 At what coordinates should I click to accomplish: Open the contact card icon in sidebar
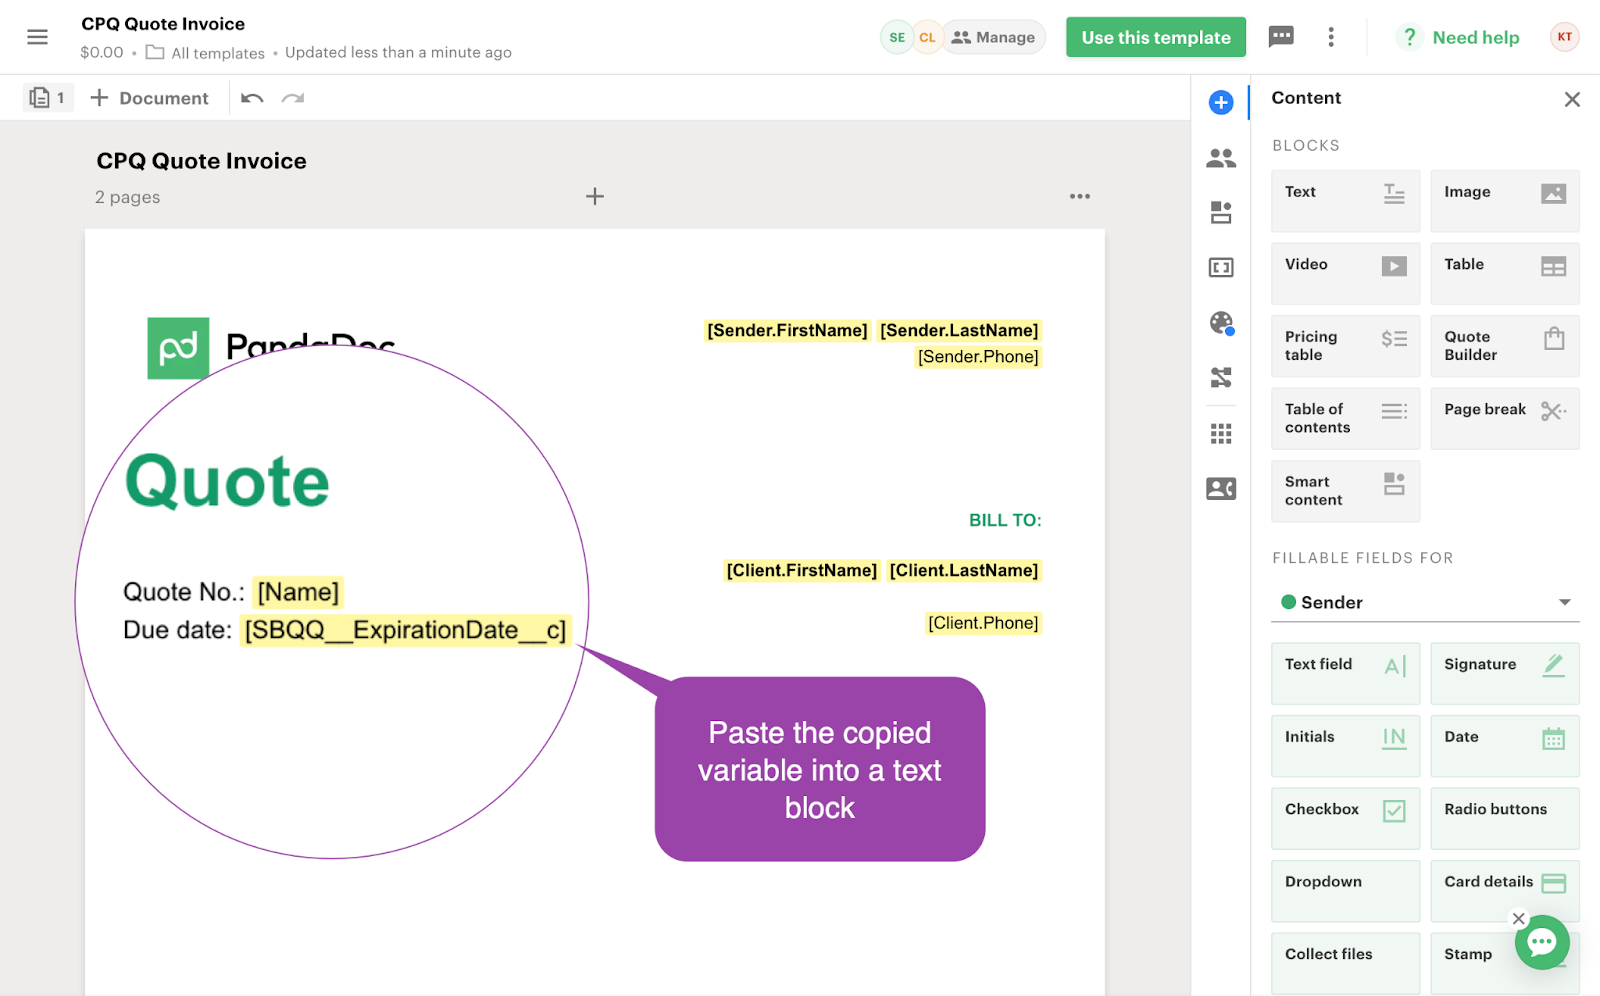pos(1221,488)
